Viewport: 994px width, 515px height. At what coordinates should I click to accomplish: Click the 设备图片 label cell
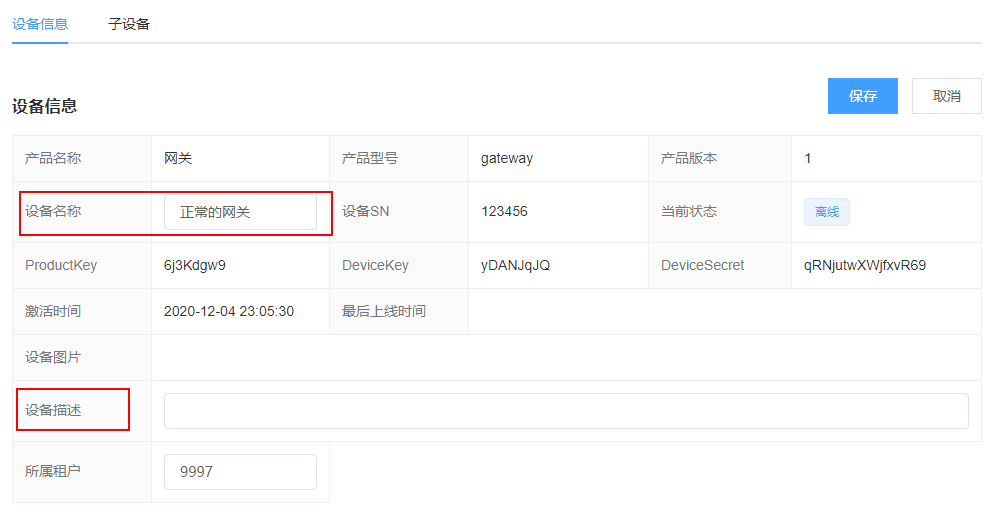click(x=53, y=357)
